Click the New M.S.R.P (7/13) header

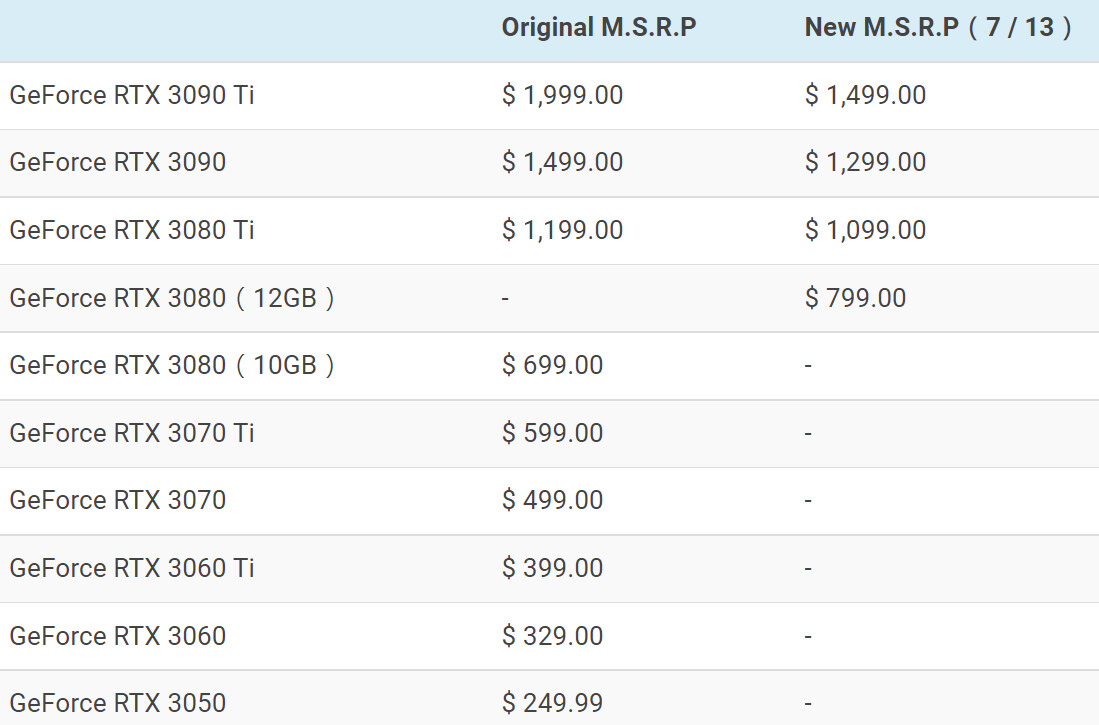point(938,27)
